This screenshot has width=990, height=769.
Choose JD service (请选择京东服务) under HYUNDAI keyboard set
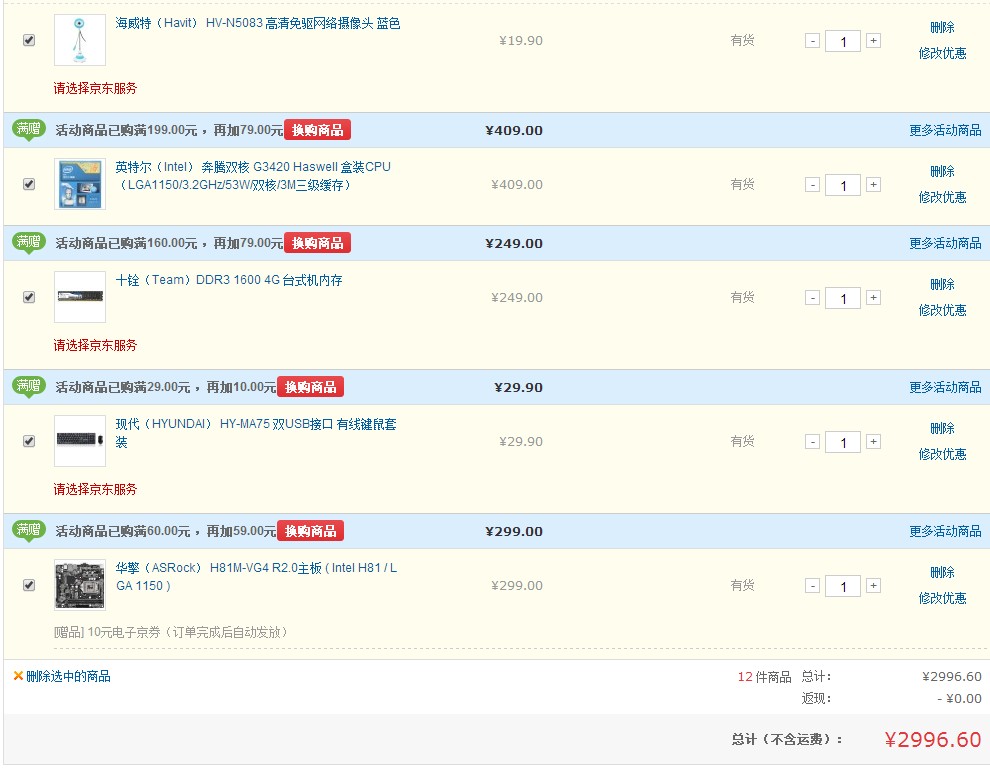pyautogui.click(x=95, y=489)
